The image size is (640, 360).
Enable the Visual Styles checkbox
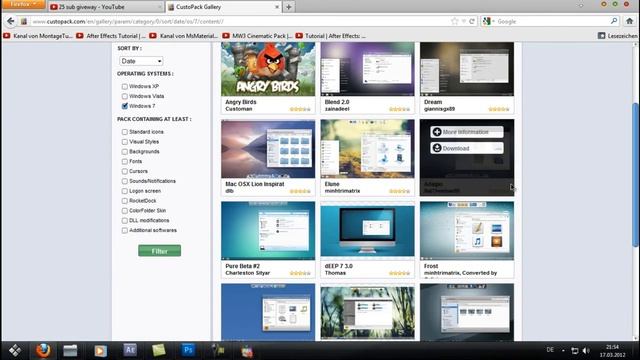[x=124, y=142]
